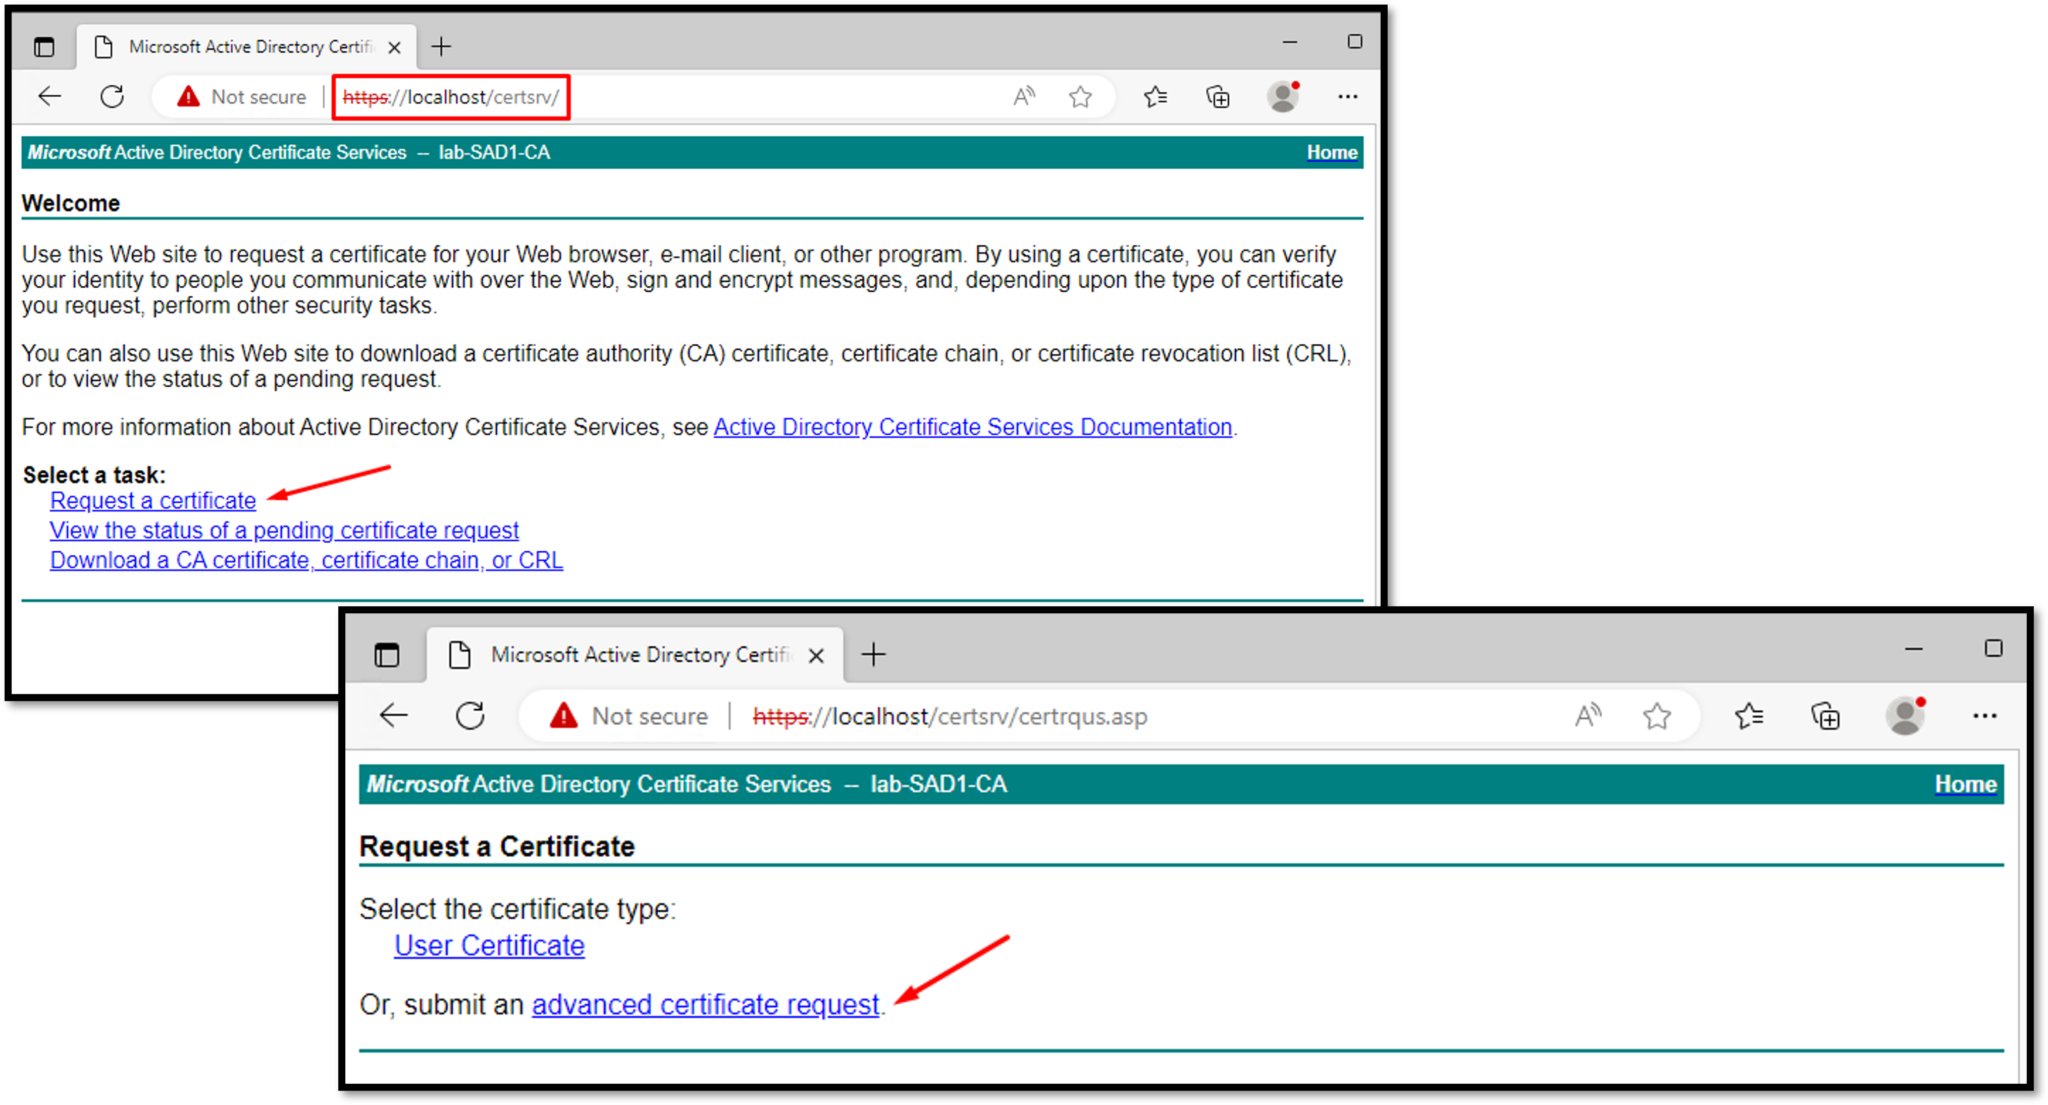Open the browser profile menu
The height and width of the screenshot is (1105, 2048).
[x=1283, y=96]
